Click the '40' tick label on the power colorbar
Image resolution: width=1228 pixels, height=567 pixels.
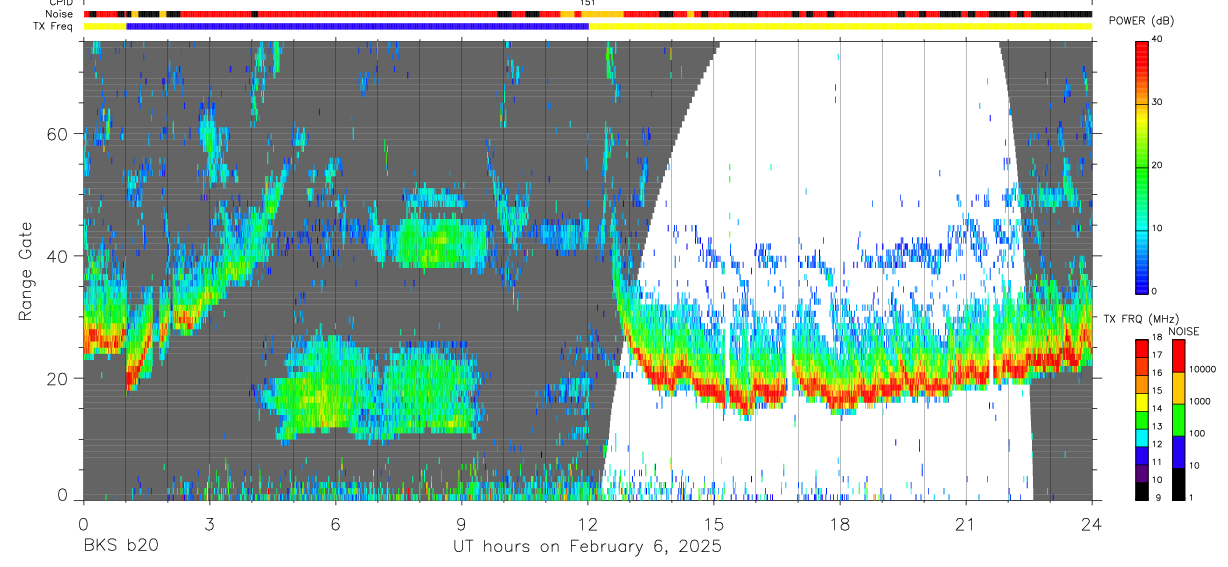pyautogui.click(x=1158, y=39)
